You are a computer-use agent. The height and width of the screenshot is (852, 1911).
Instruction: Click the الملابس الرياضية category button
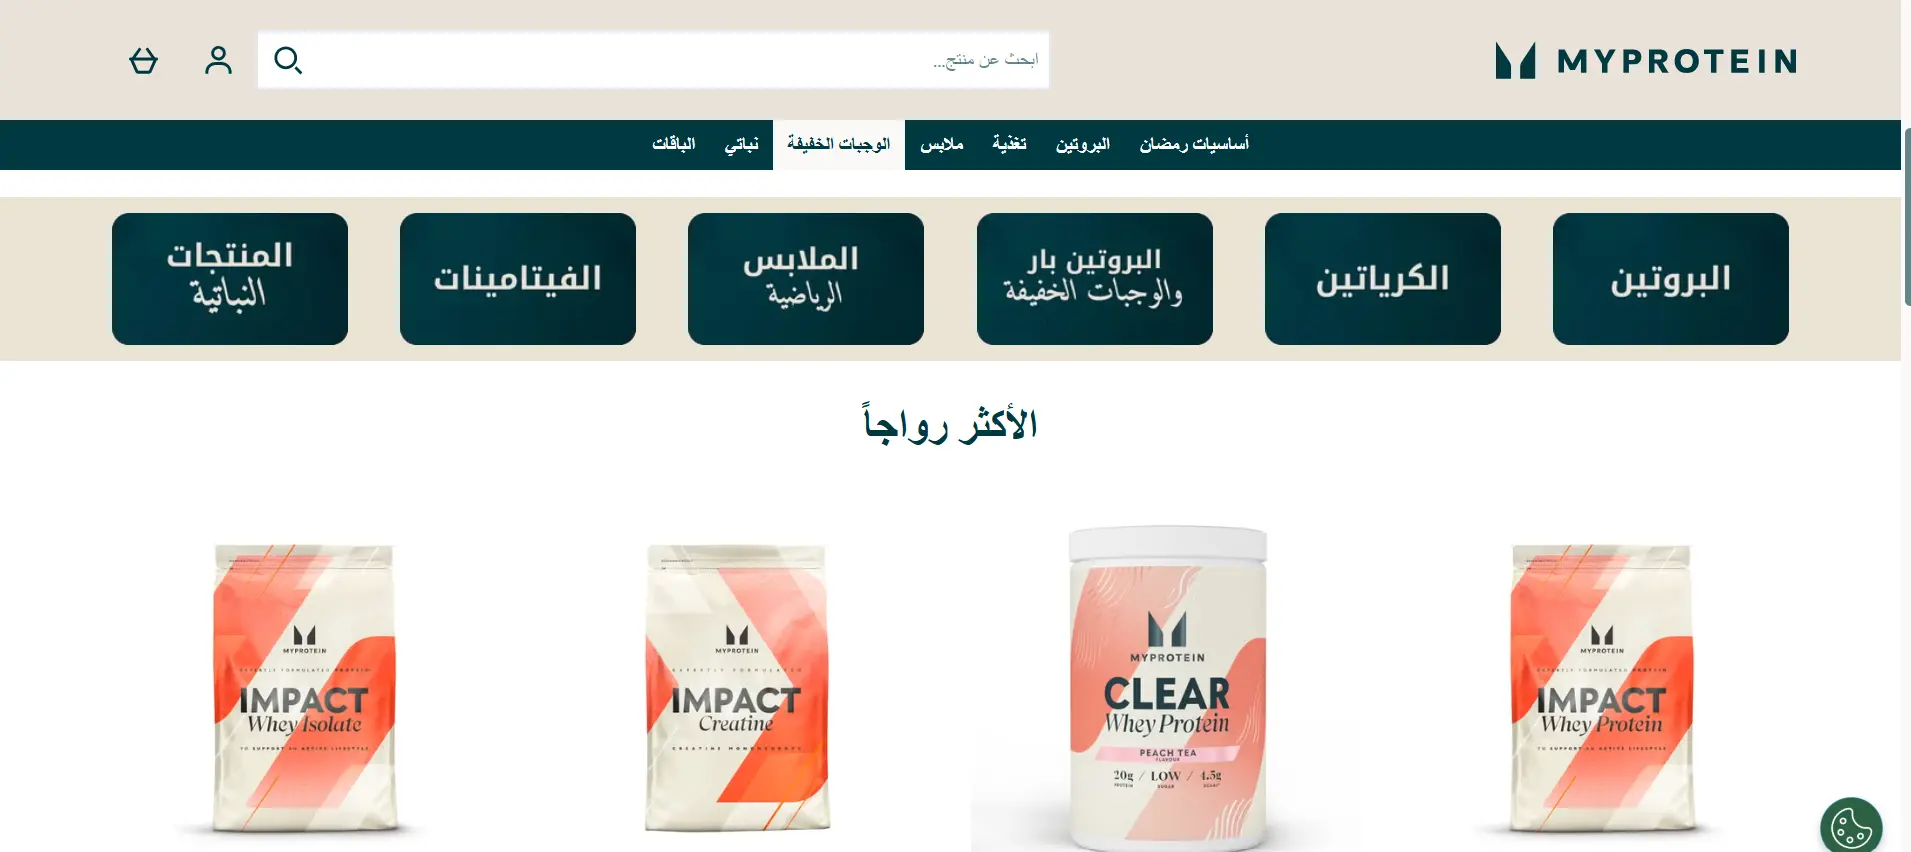[806, 279]
